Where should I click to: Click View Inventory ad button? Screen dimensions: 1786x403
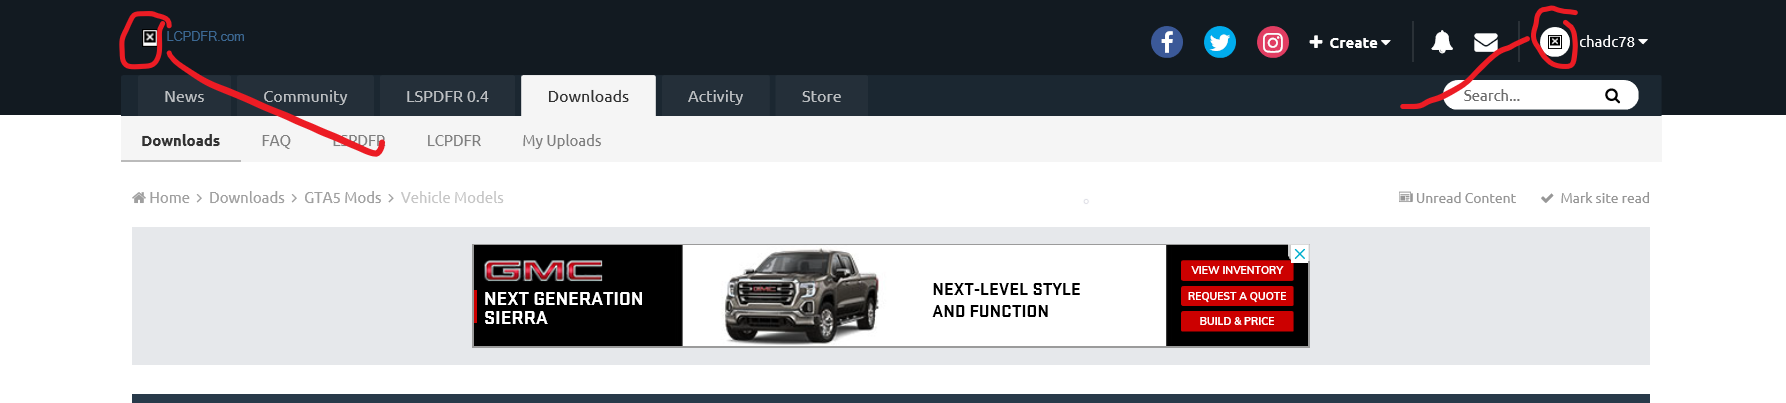pos(1237,270)
